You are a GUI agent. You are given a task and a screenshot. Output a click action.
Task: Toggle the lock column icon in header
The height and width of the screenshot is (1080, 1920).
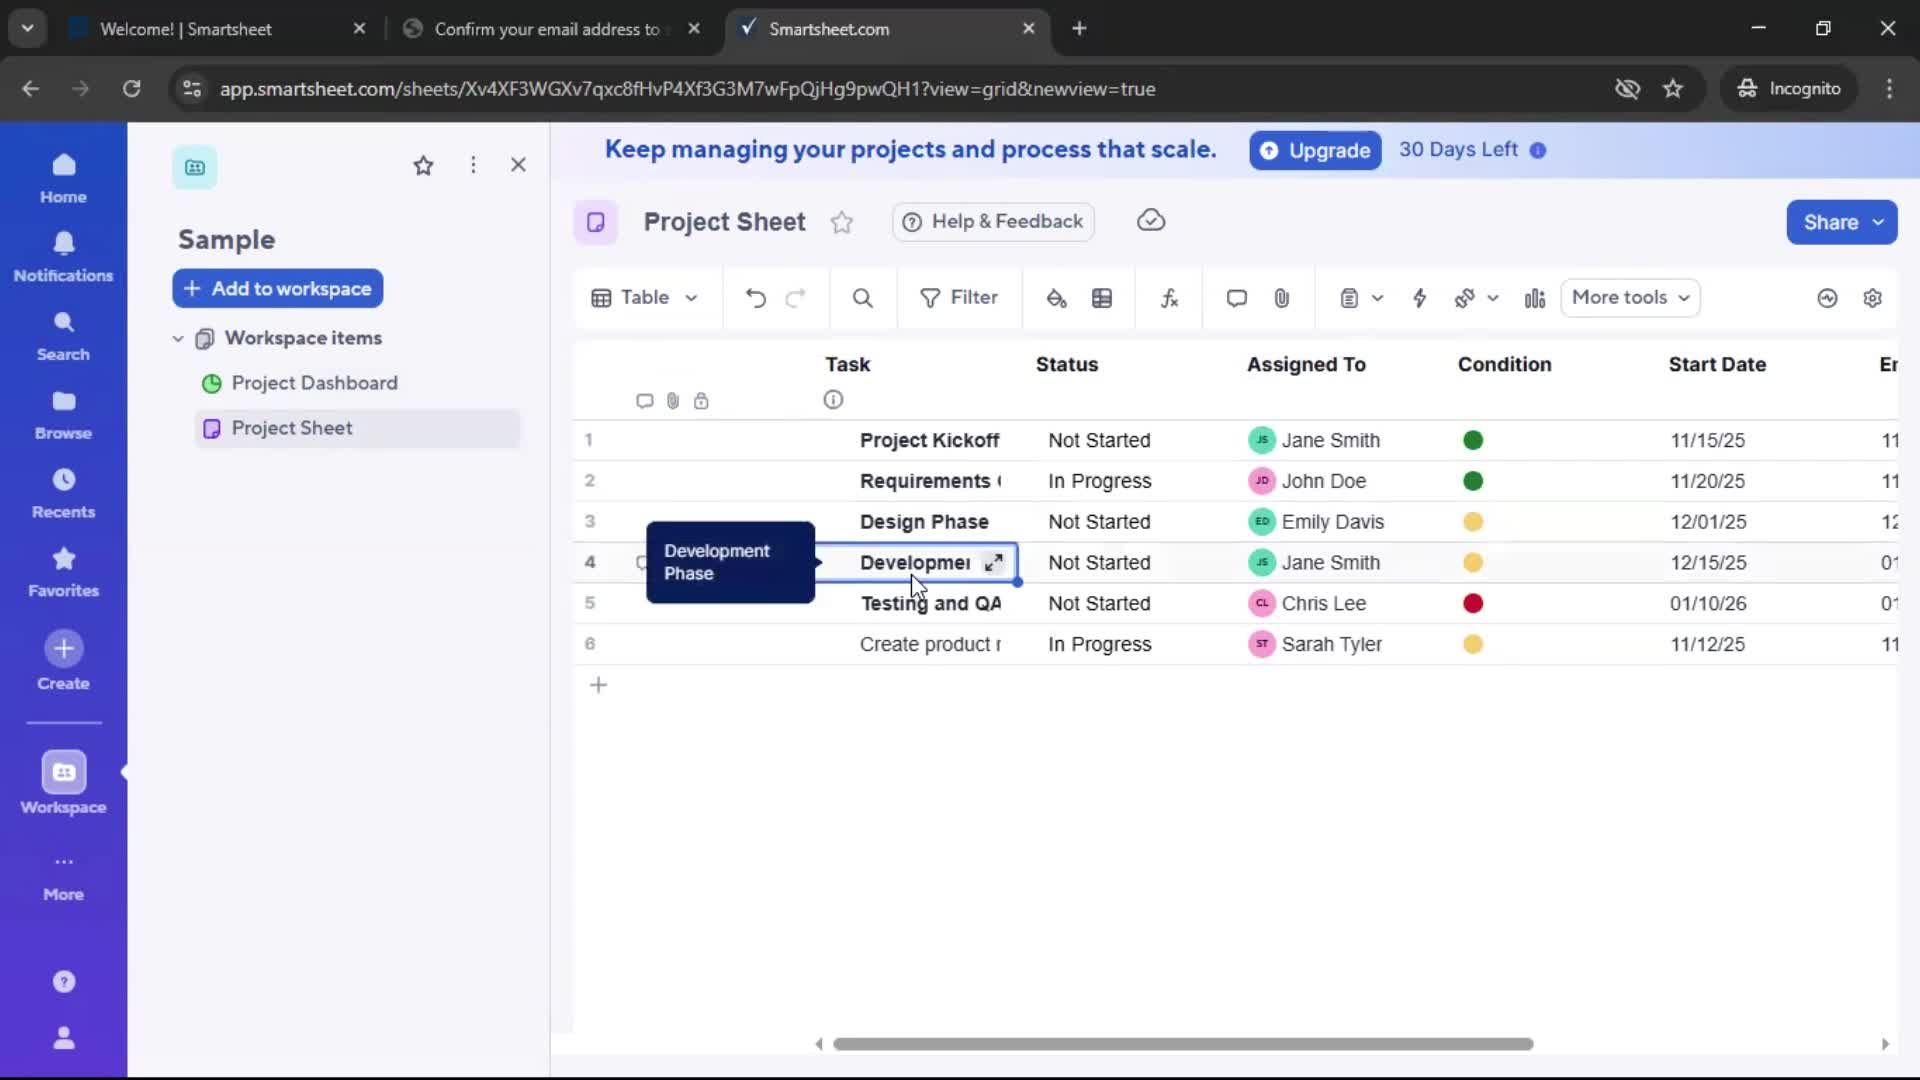click(x=703, y=400)
